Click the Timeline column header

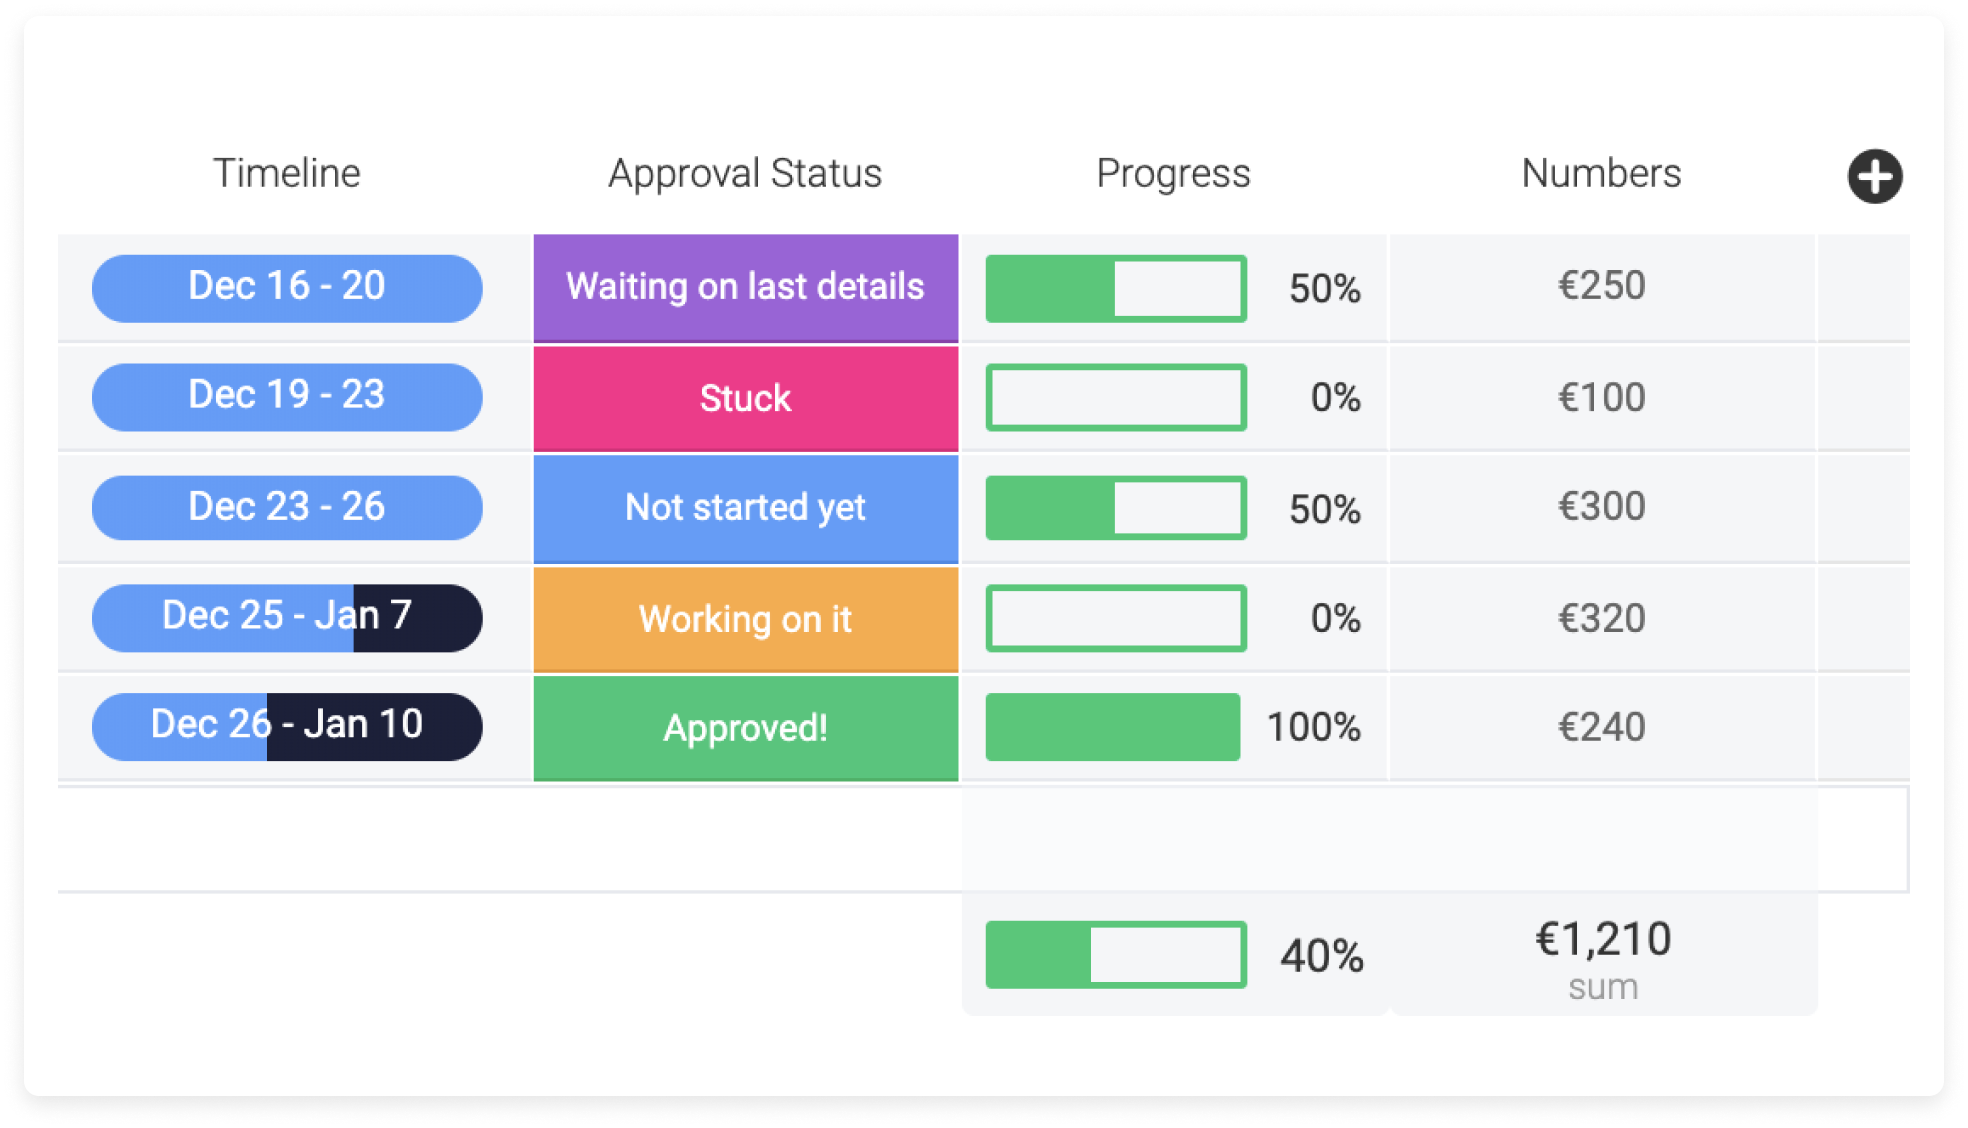(x=287, y=173)
